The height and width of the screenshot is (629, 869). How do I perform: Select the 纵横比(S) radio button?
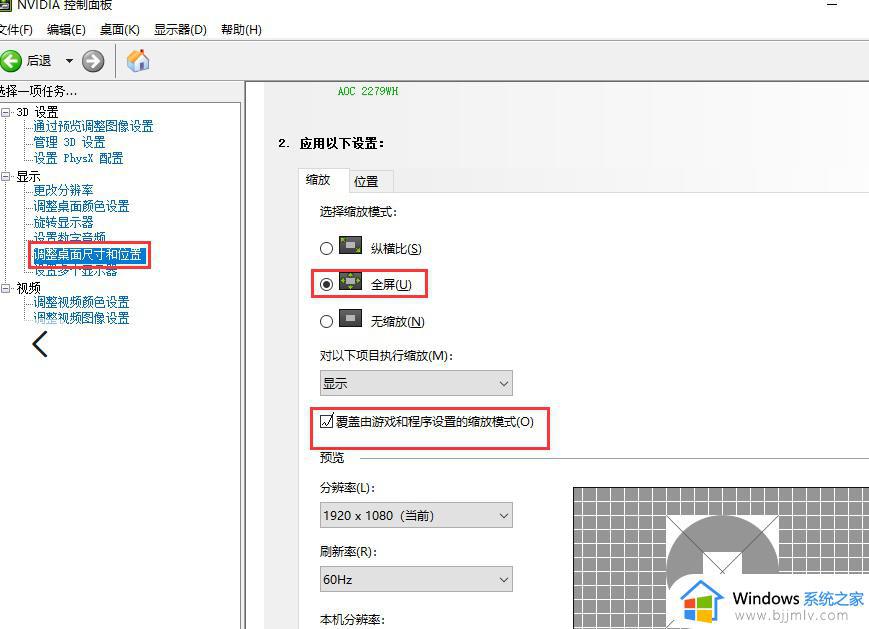coord(326,248)
